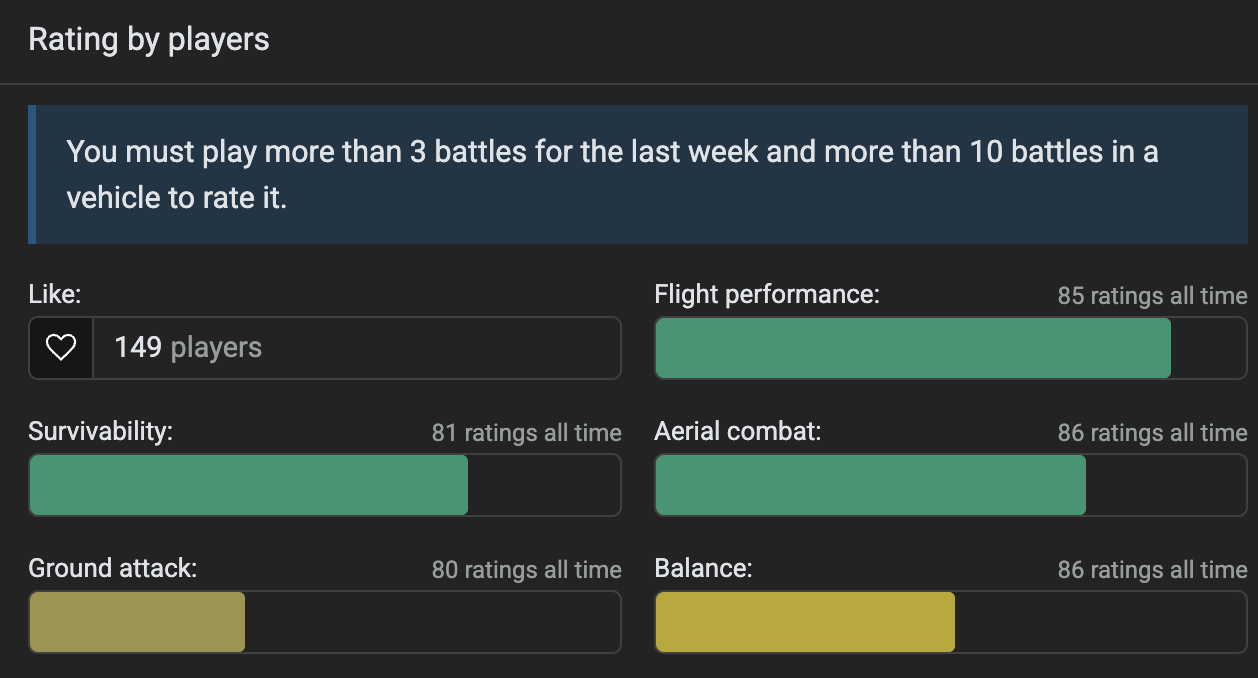Click the Balance label
The height and width of the screenshot is (678, 1258).
click(703, 568)
